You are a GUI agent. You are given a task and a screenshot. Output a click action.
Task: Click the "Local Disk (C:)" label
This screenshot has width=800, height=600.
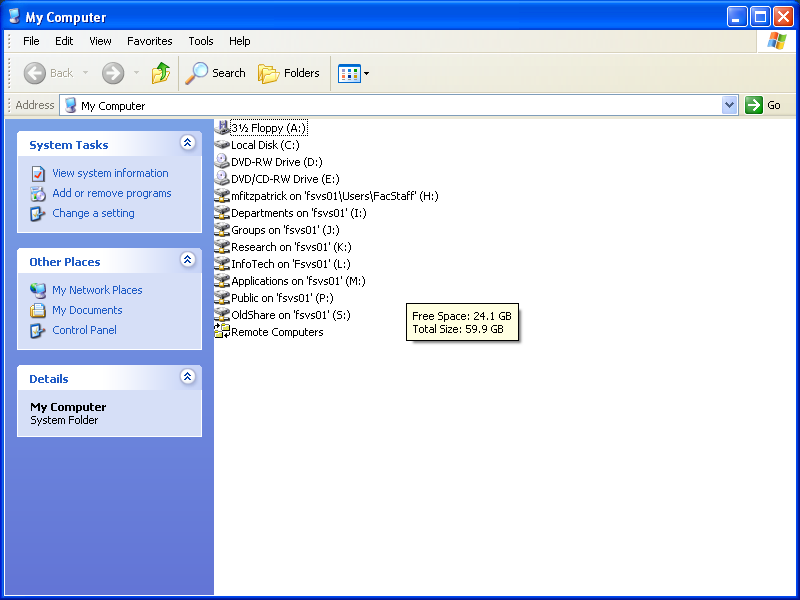pyautogui.click(x=265, y=145)
